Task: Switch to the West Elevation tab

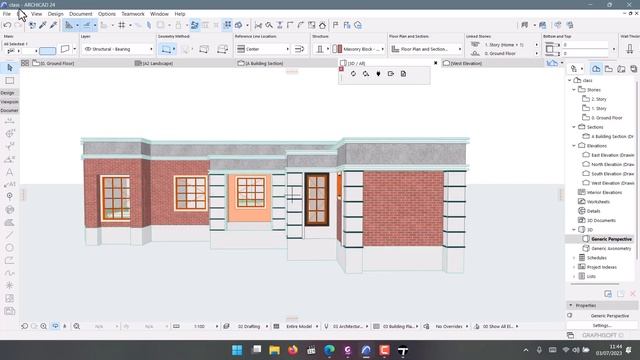Action: coord(462,63)
